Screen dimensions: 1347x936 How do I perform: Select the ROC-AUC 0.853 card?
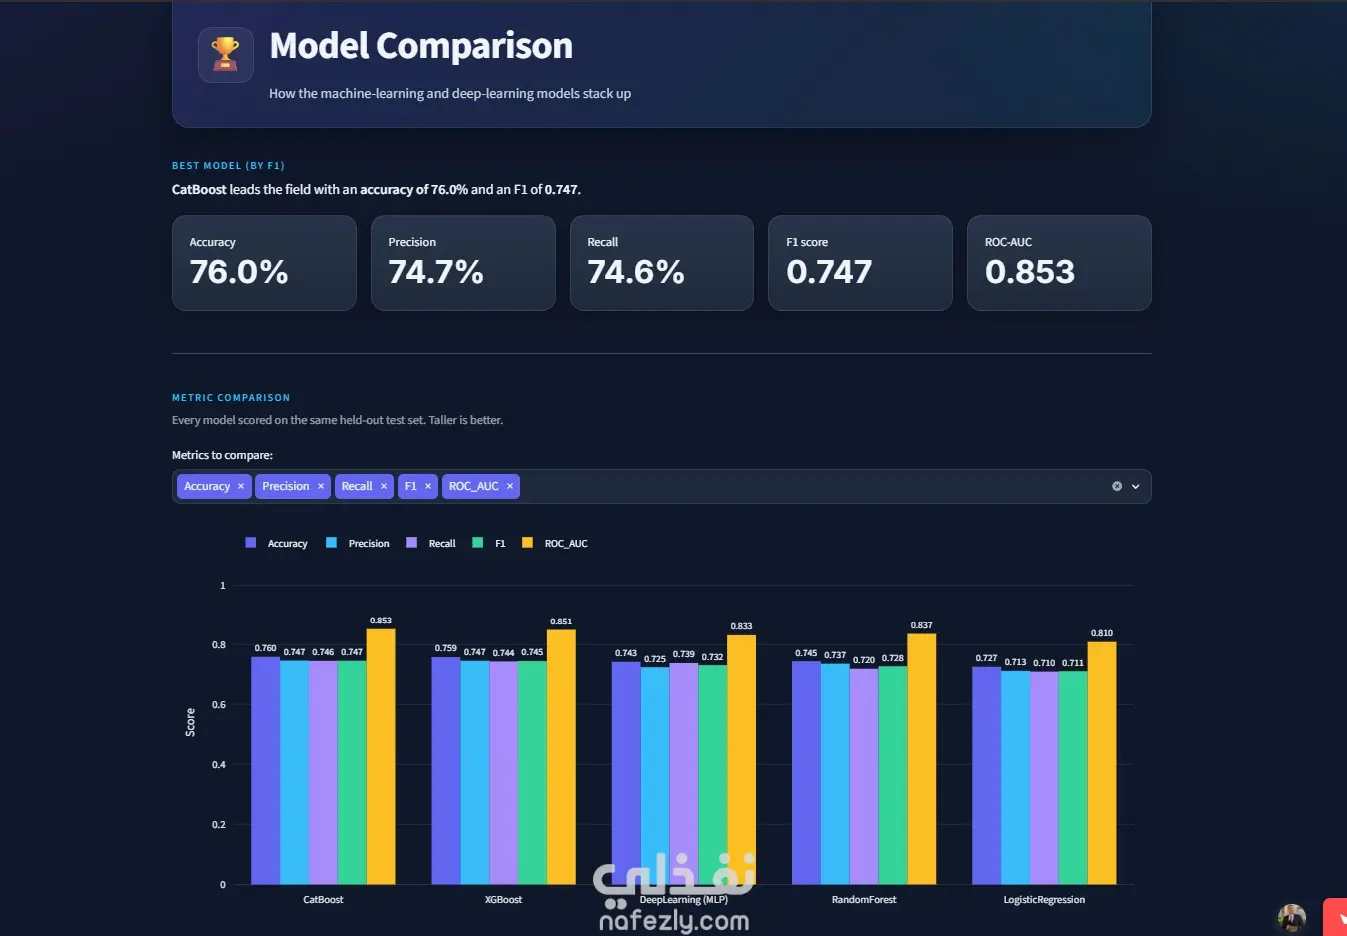1059,263
